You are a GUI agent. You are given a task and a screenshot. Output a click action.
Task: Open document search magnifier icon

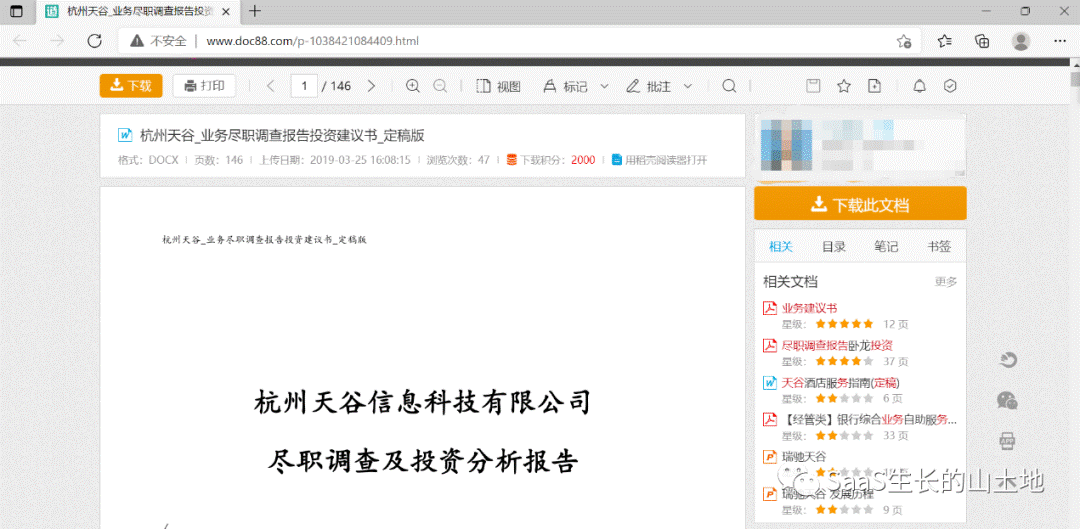(x=729, y=86)
